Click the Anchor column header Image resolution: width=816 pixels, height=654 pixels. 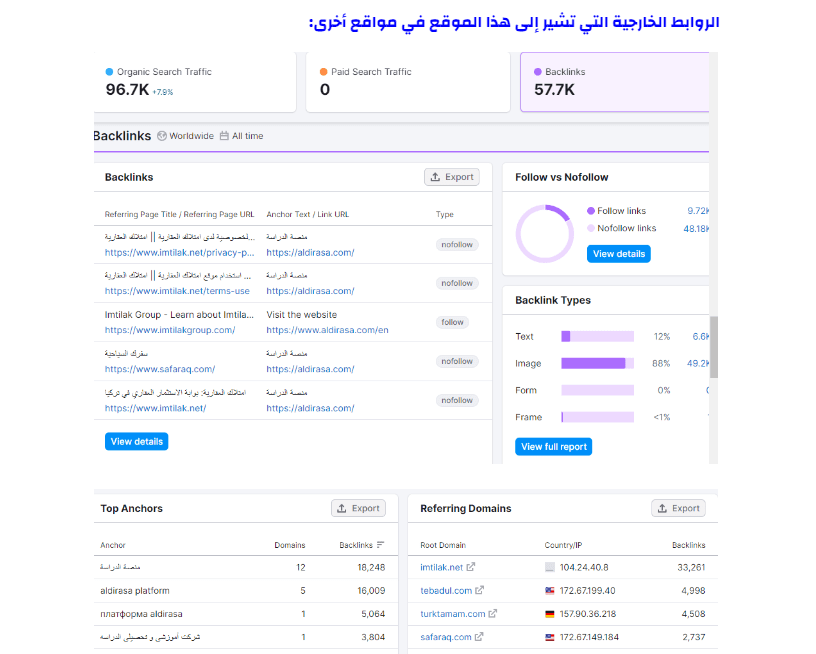[x=113, y=545]
